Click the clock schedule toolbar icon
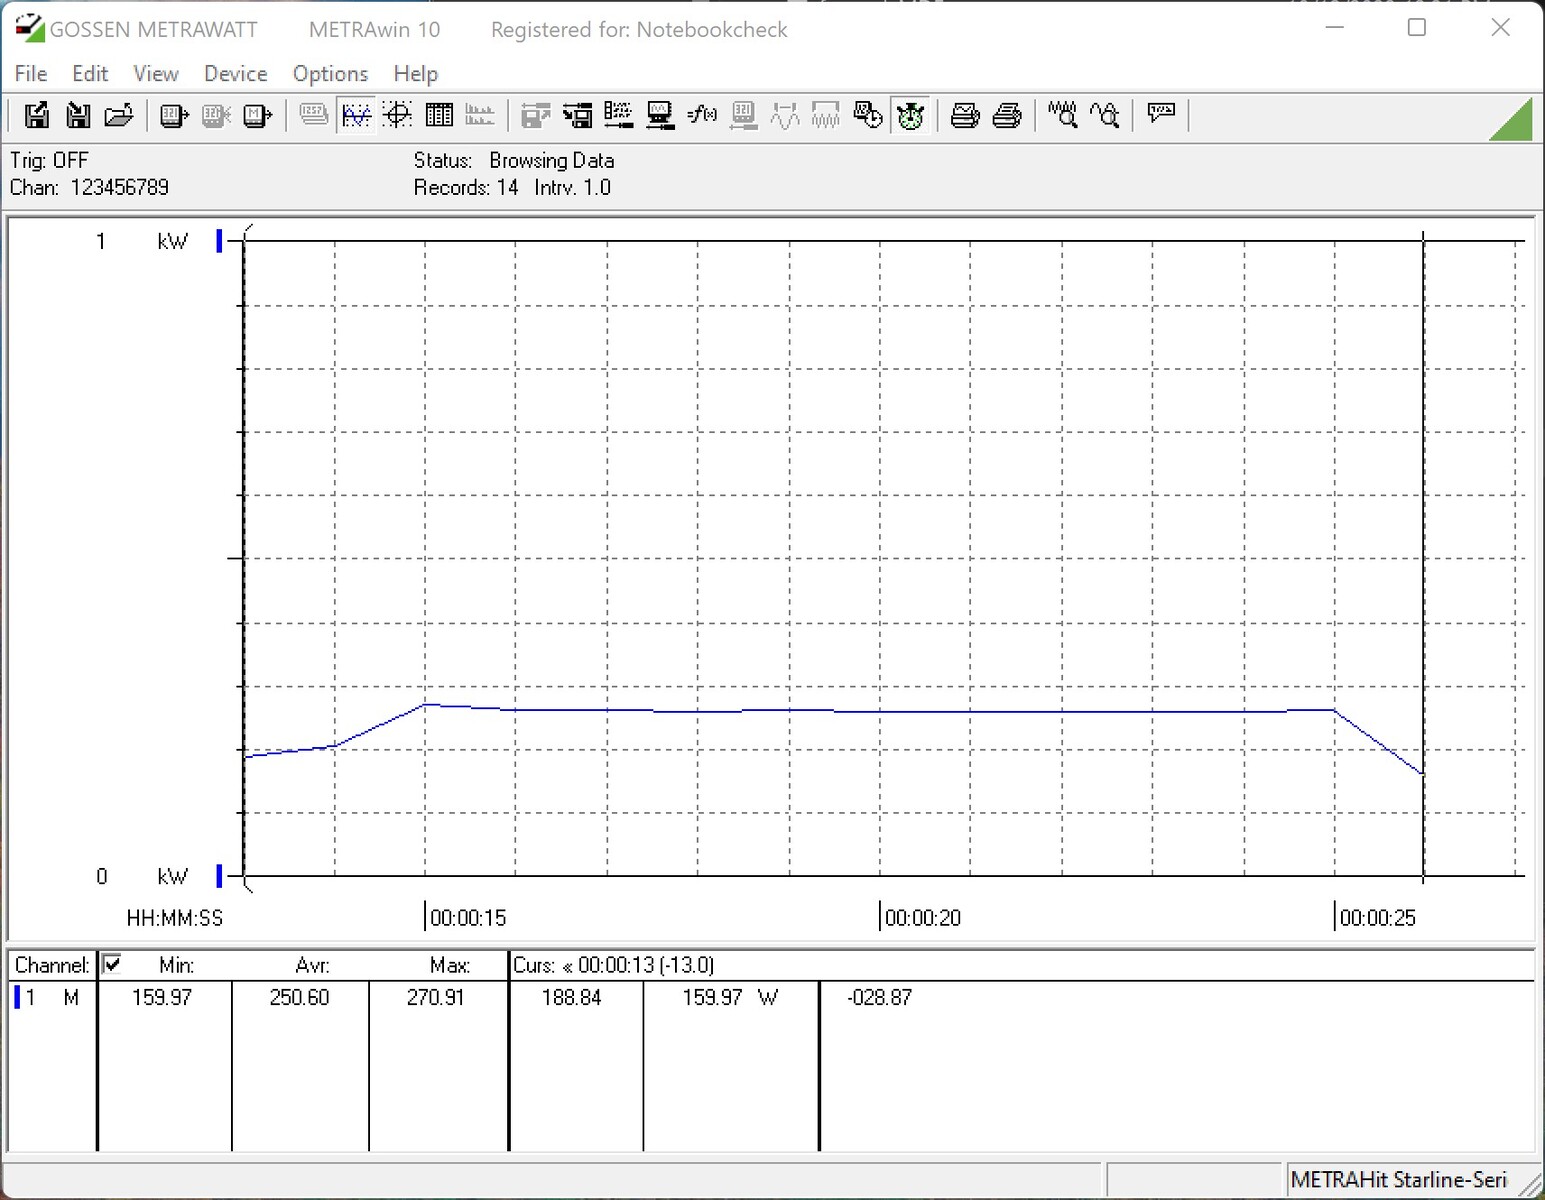The height and width of the screenshot is (1200, 1545). tap(868, 116)
